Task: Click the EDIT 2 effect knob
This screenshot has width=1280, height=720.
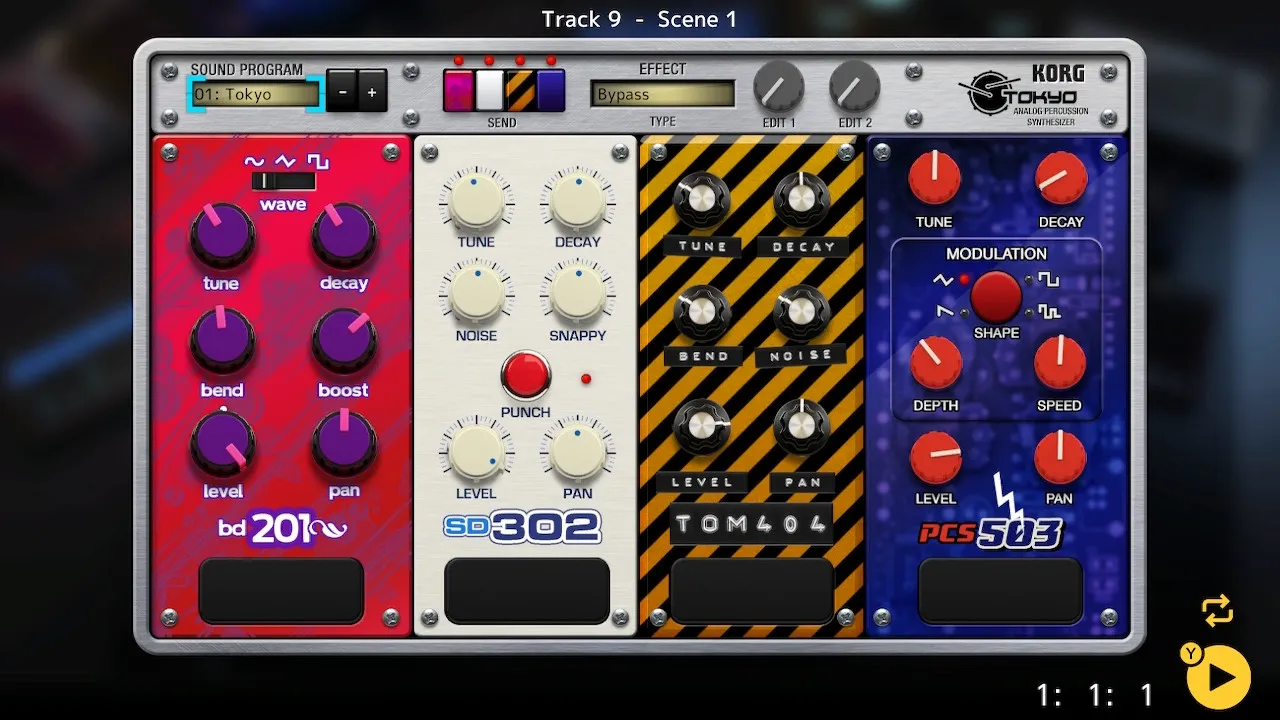Action: pos(855,87)
